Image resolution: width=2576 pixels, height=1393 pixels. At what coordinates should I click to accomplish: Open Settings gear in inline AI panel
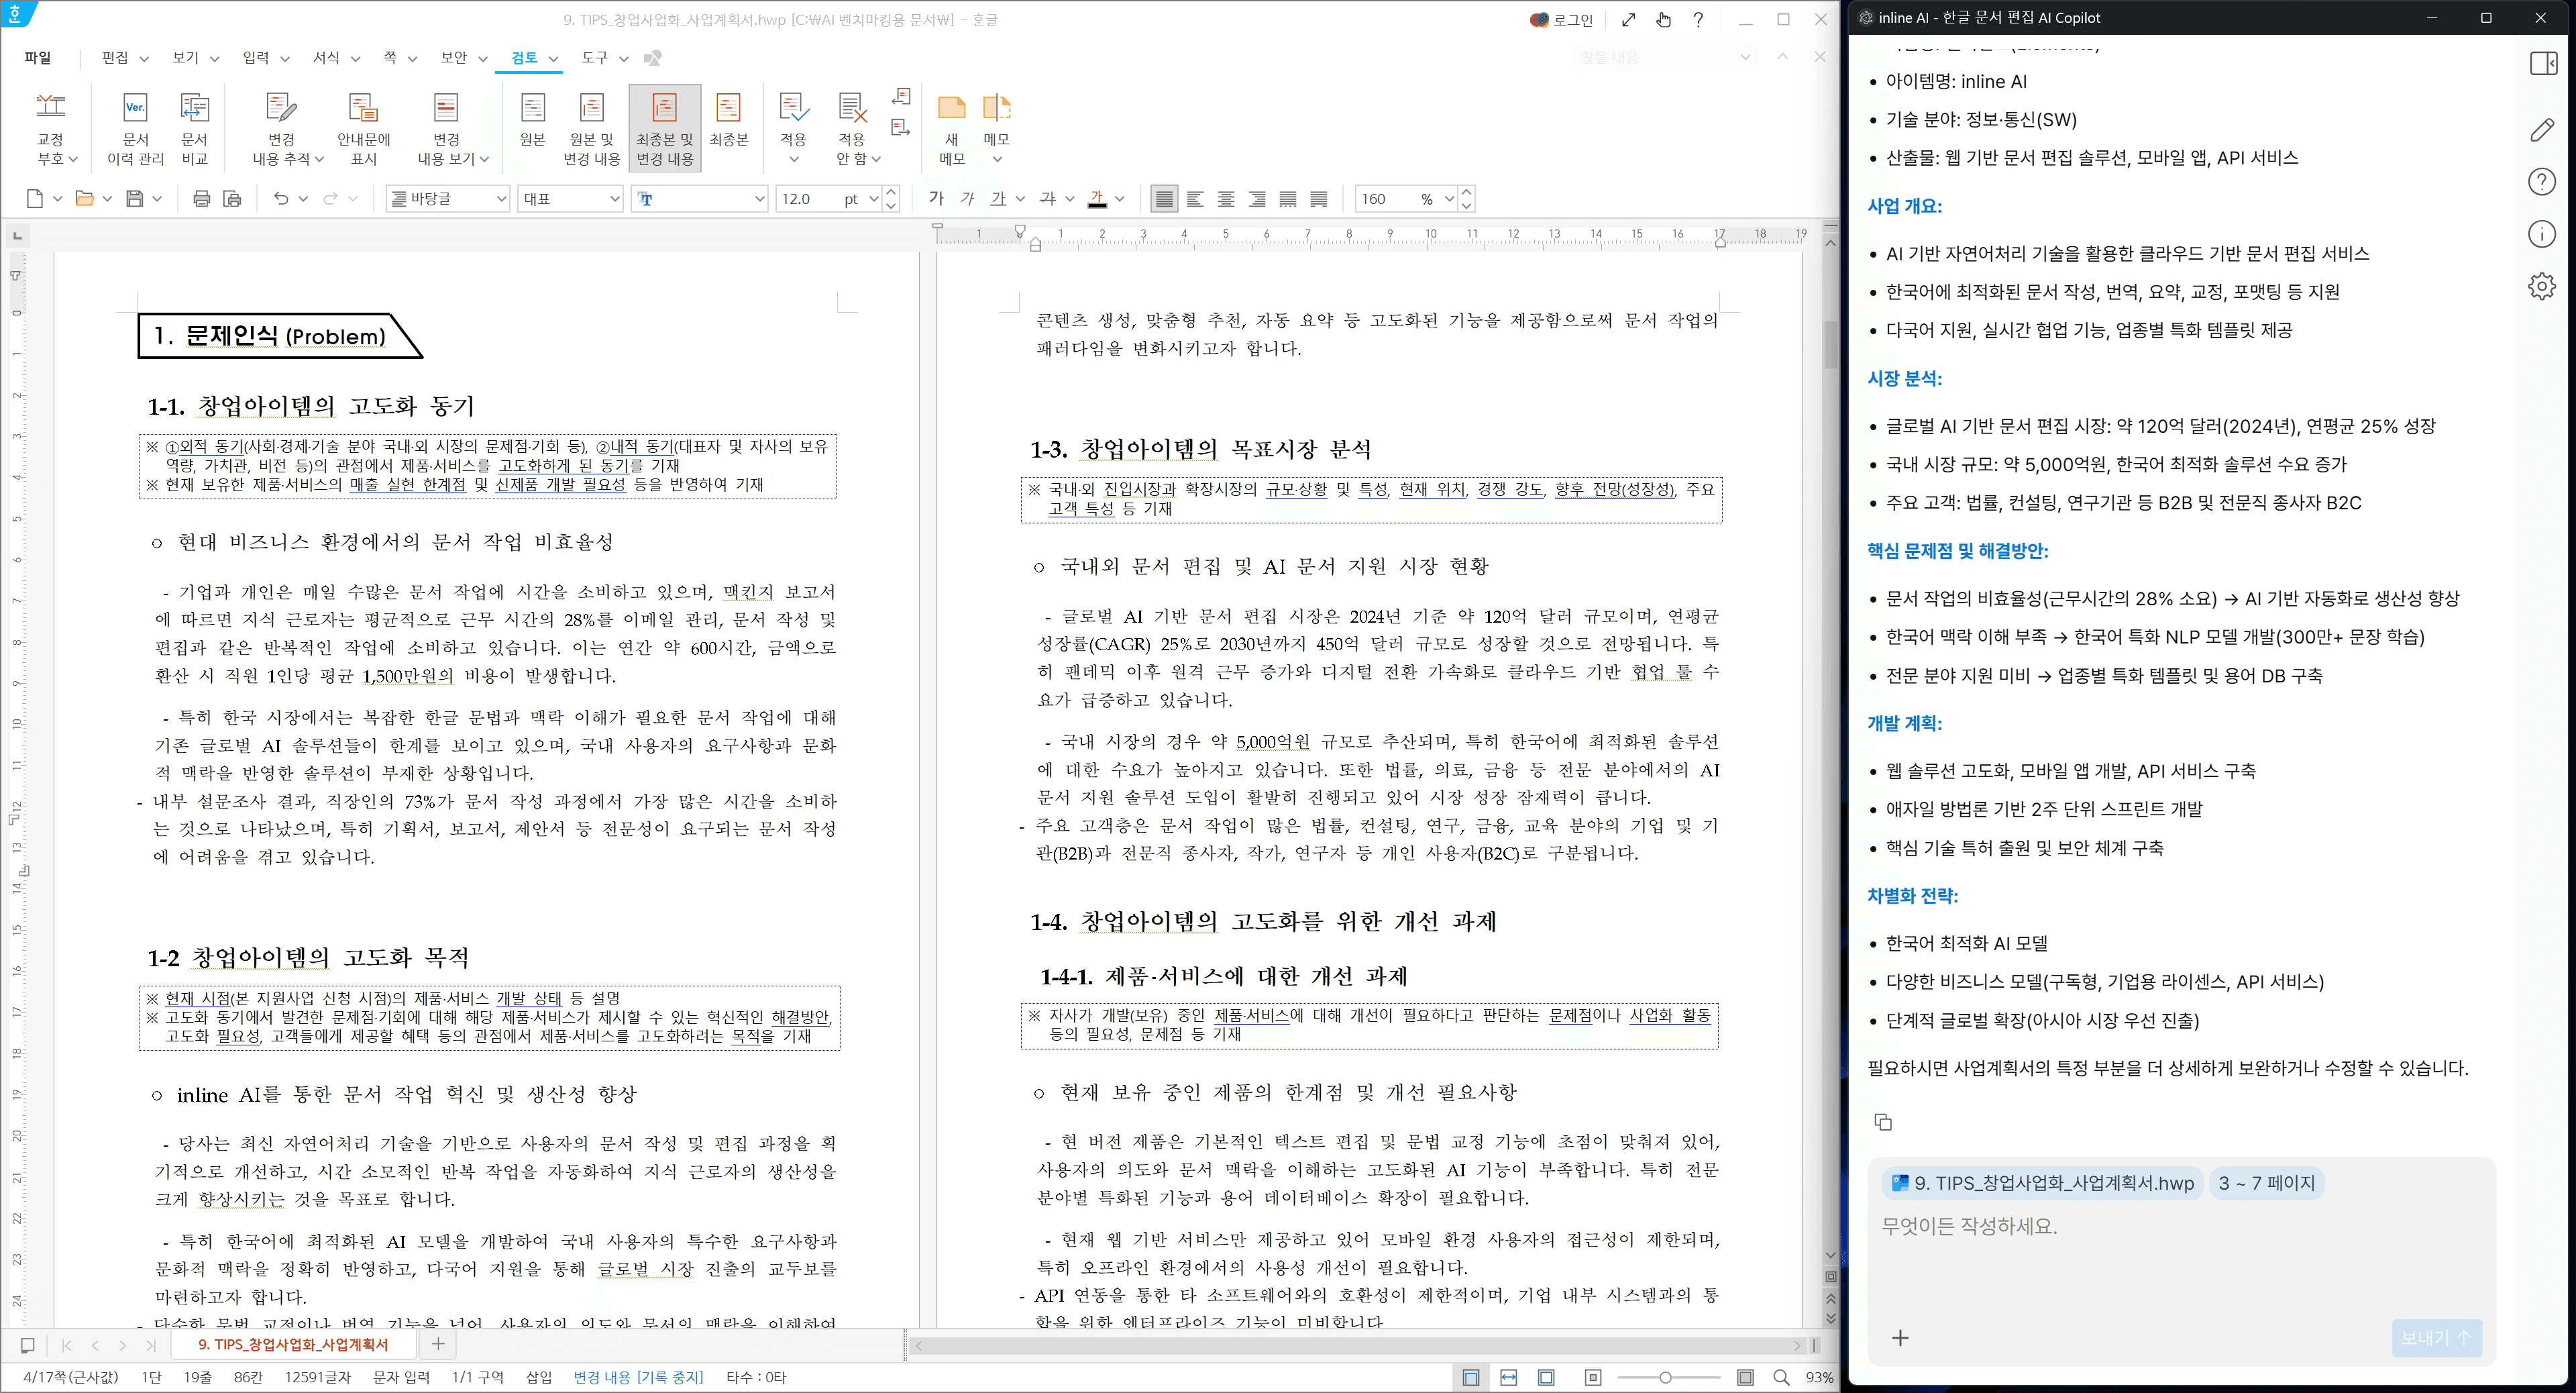pyautogui.click(x=2541, y=286)
